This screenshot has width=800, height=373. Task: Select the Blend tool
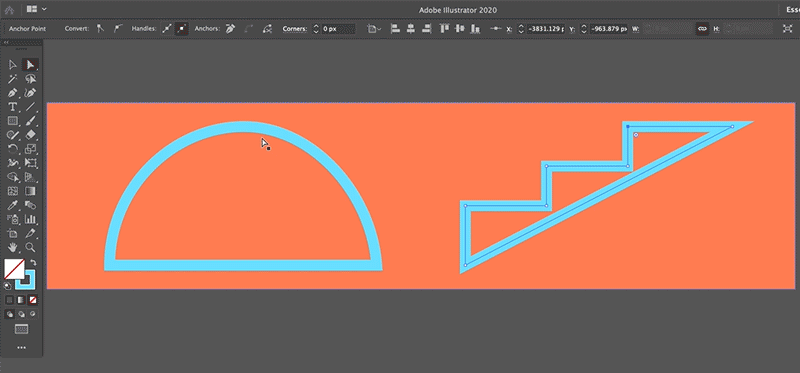click(x=30, y=205)
